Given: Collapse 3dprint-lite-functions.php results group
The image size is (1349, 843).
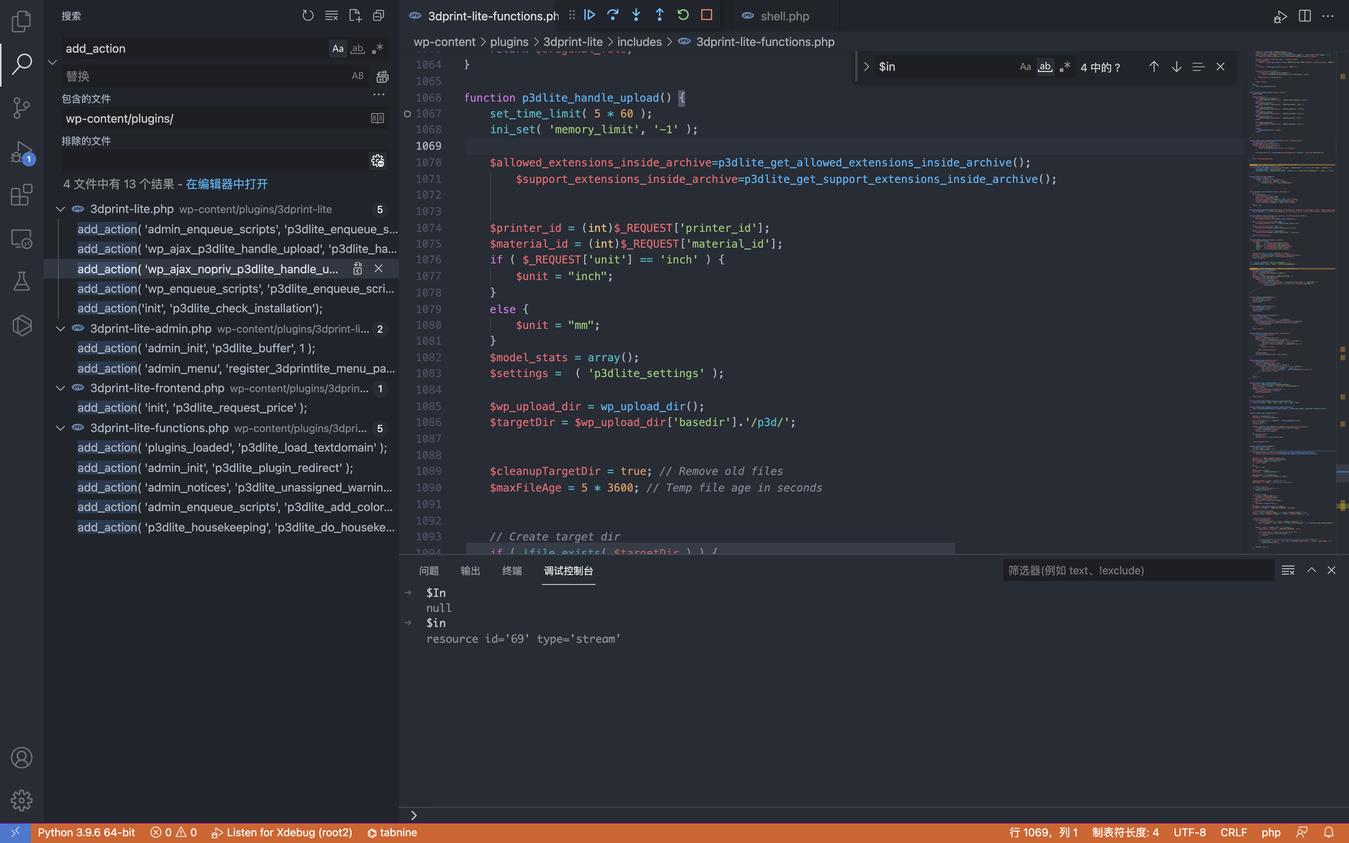Looking at the screenshot, I should pos(61,428).
